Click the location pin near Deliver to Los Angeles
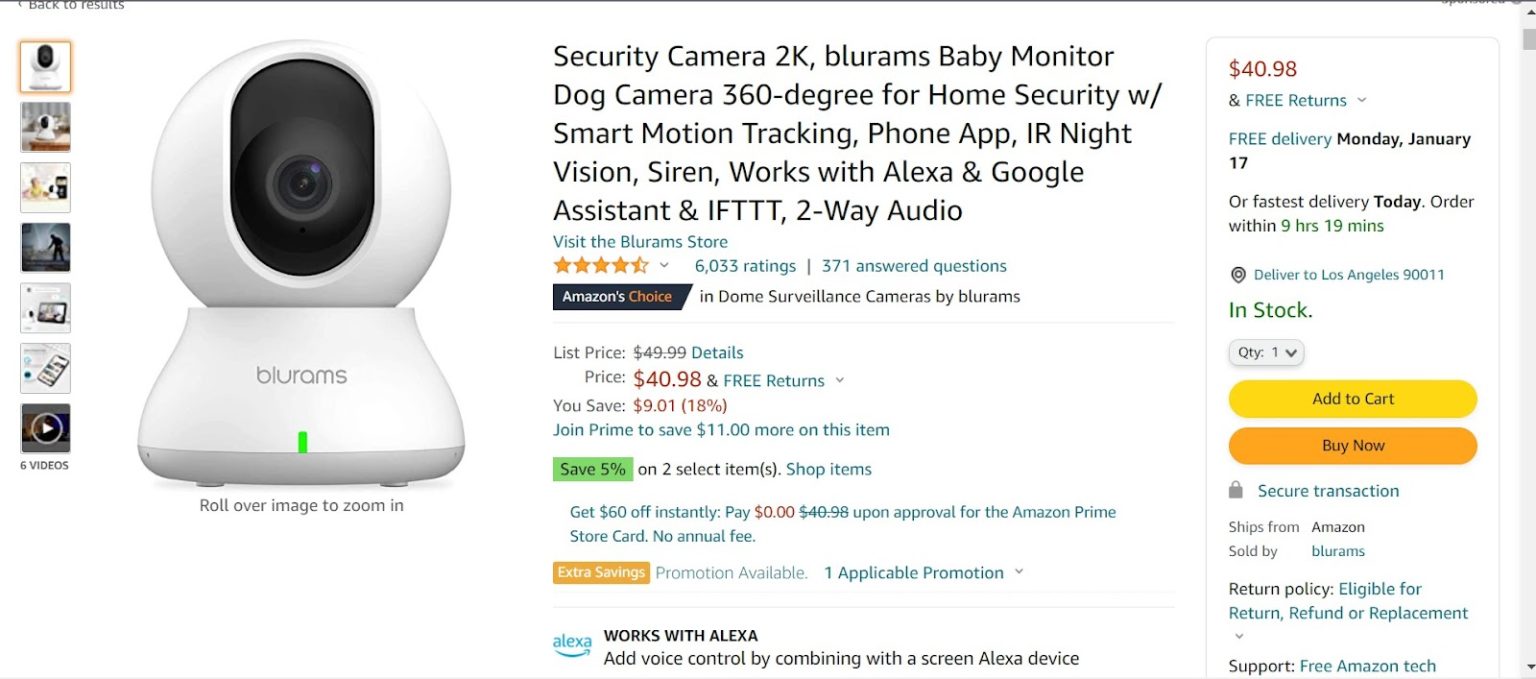The width and height of the screenshot is (1536, 679). point(1237,275)
